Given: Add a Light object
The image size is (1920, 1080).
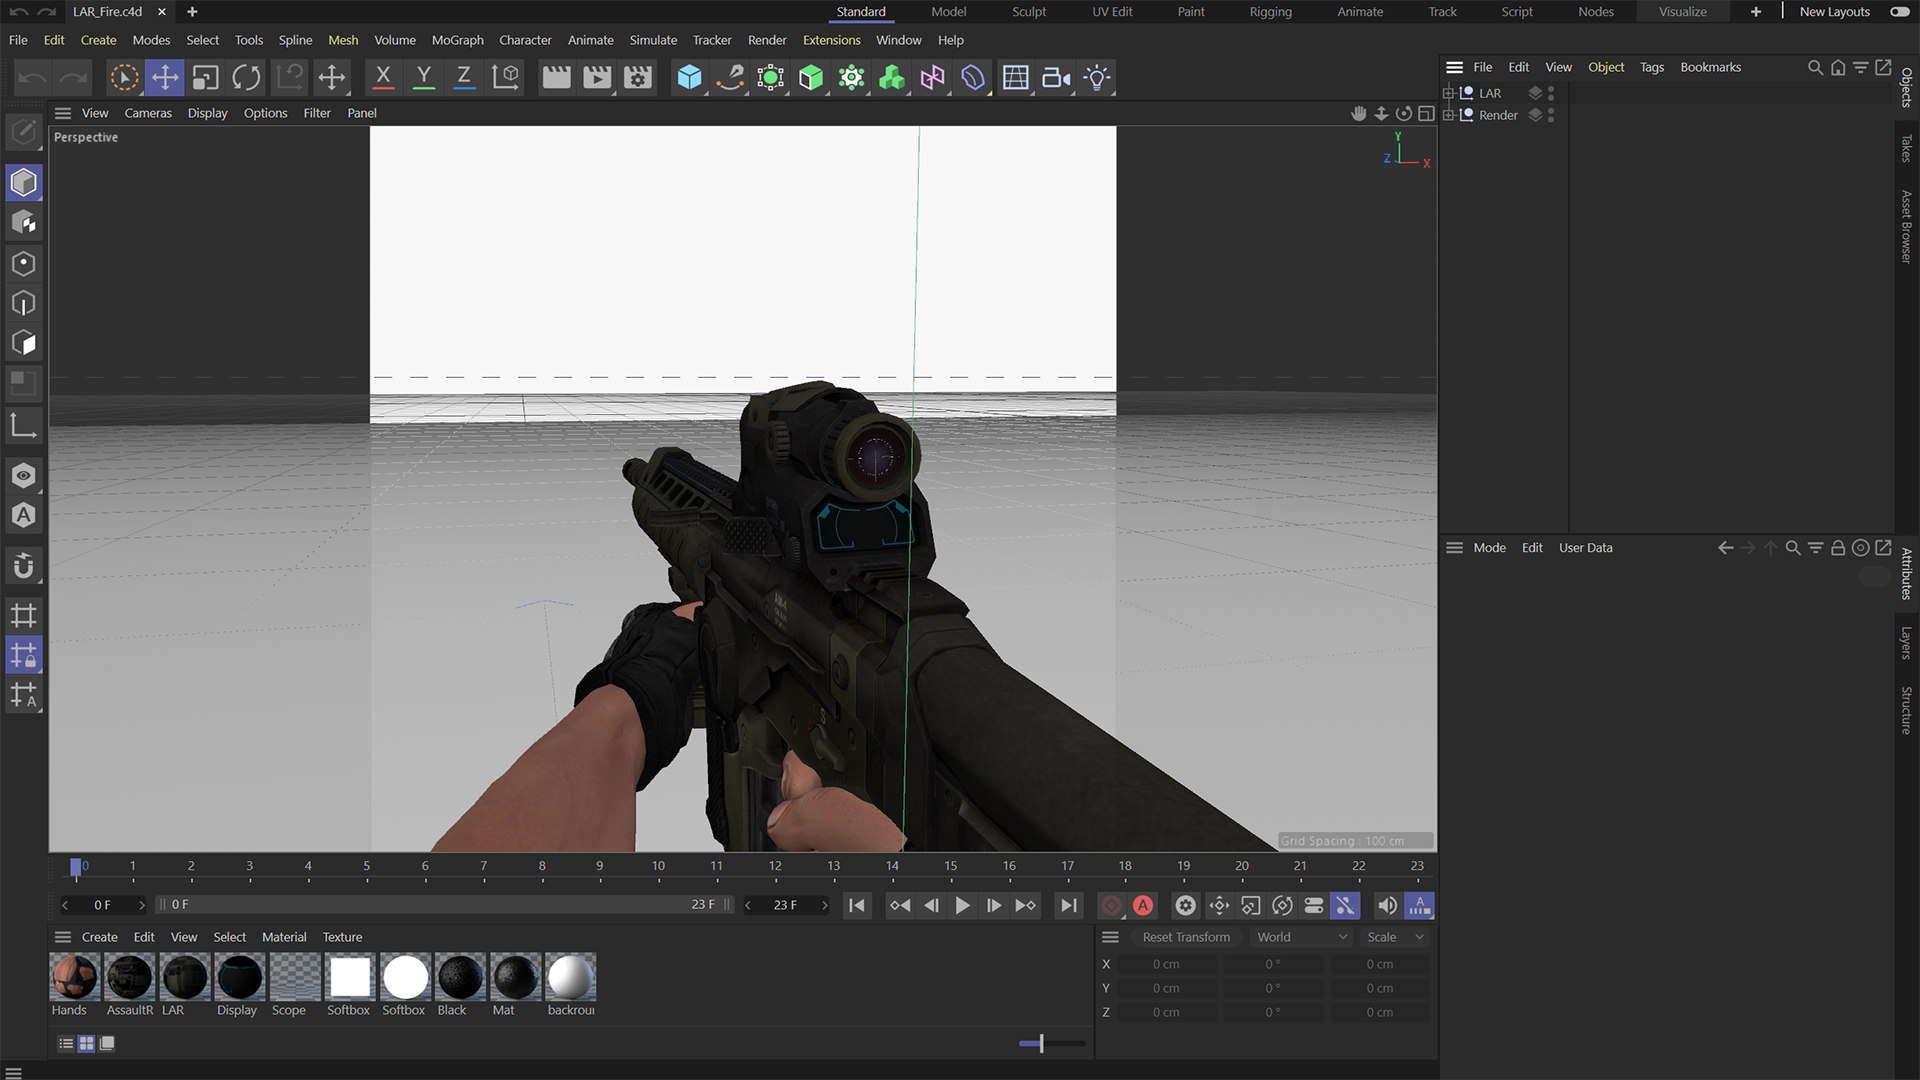Looking at the screenshot, I should pyautogui.click(x=1097, y=77).
